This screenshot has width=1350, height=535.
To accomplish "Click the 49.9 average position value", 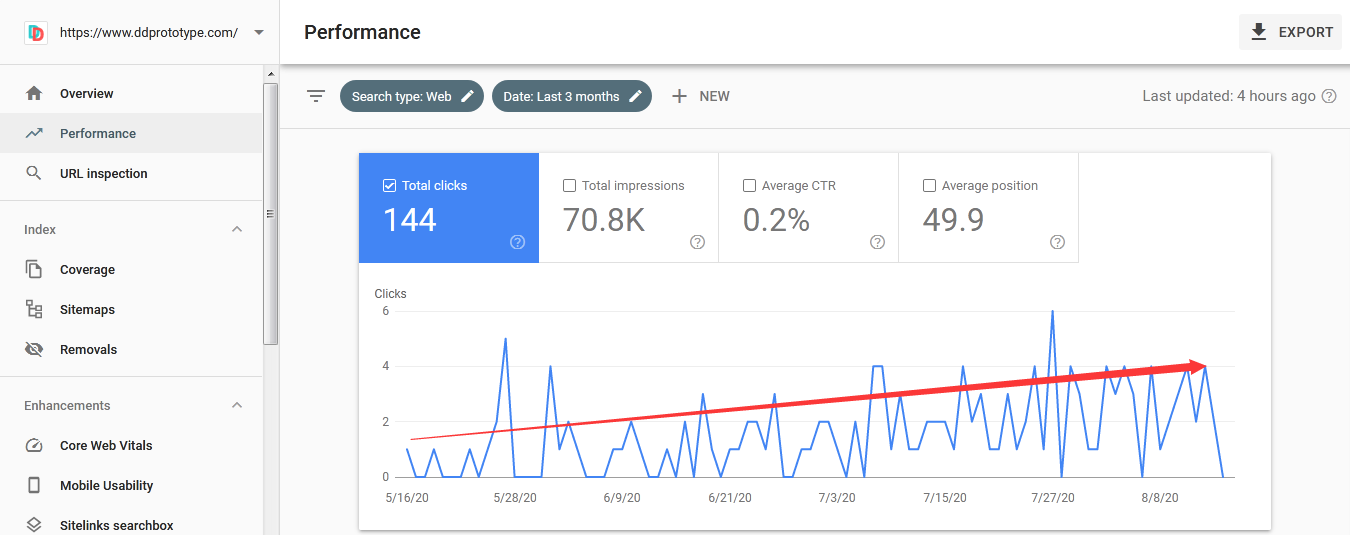I will pos(953,219).
